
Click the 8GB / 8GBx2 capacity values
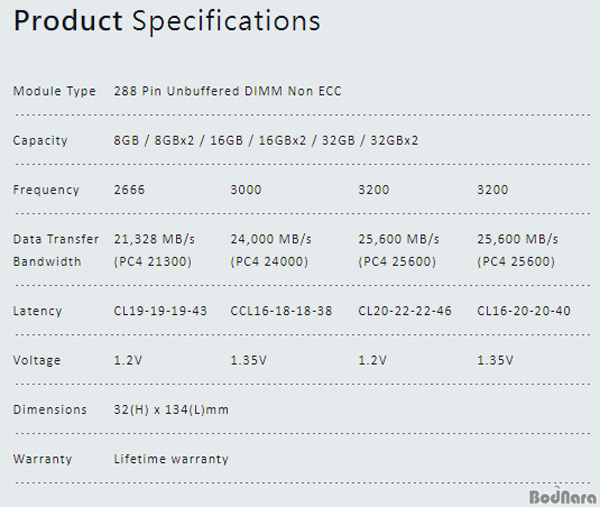click(154, 140)
